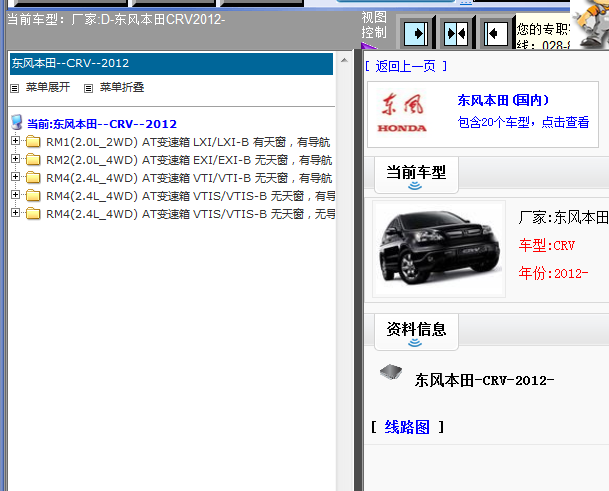Click the 菜单折叠 list icon

click(89, 88)
